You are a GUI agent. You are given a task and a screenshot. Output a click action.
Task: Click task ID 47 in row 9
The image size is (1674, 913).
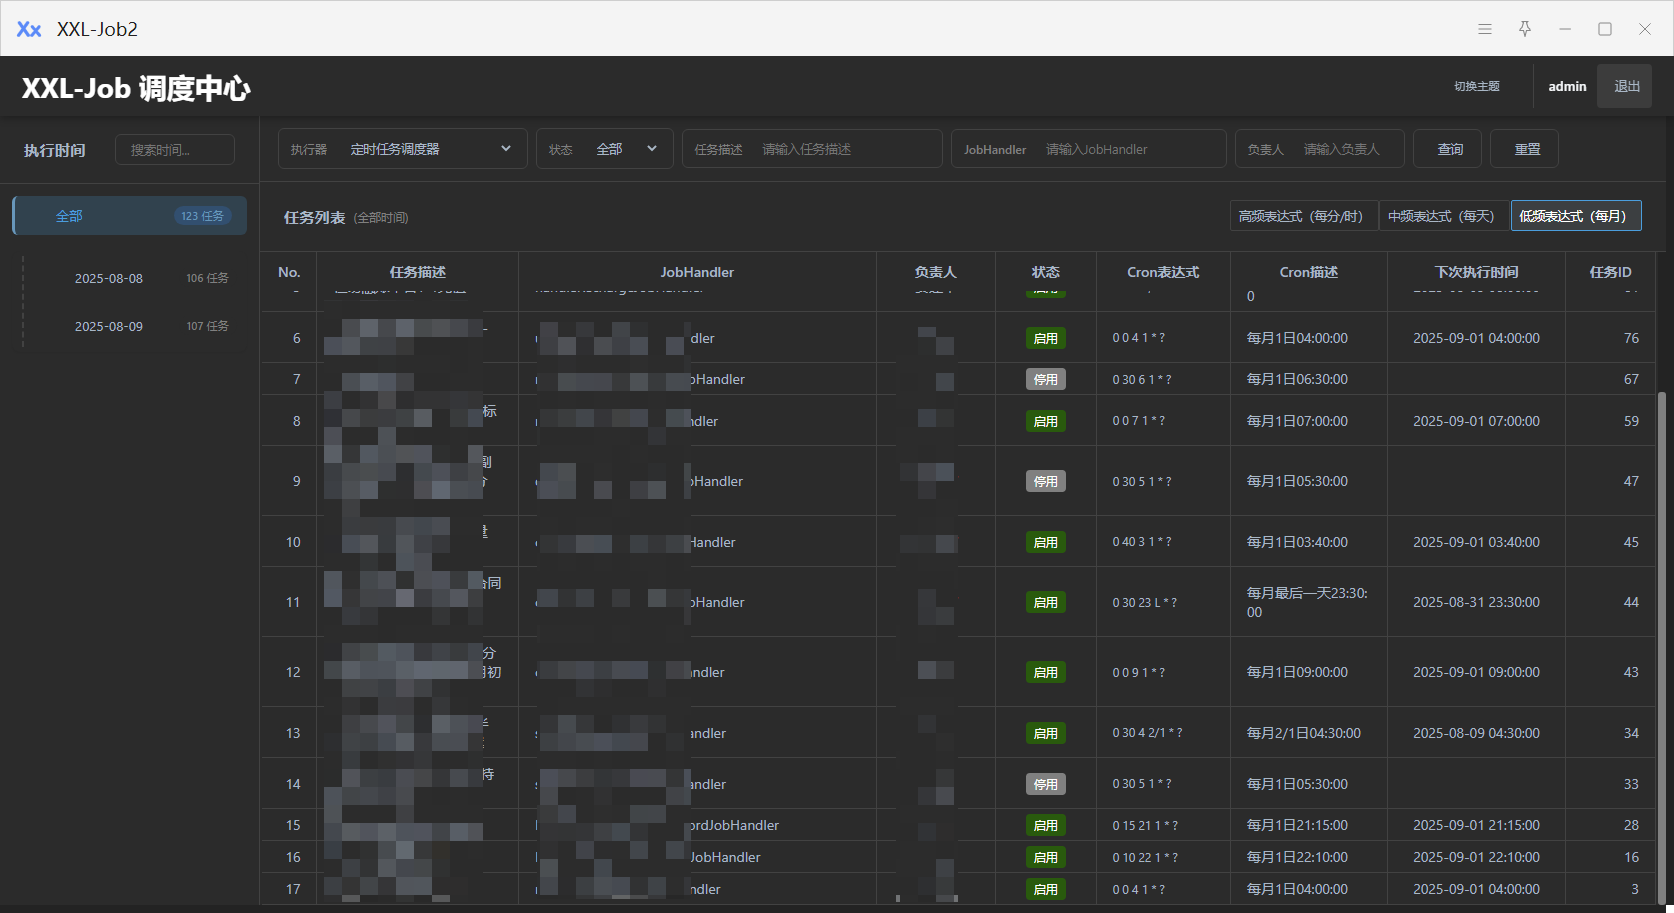coord(1631,481)
